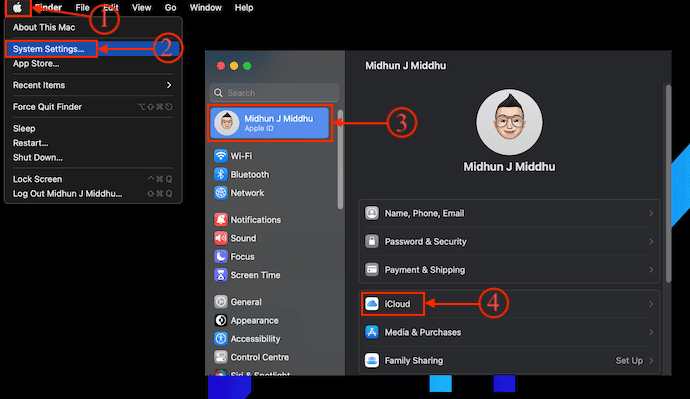690x399 pixels.
Task: Open Notifications bell icon
Action: pos(220,220)
